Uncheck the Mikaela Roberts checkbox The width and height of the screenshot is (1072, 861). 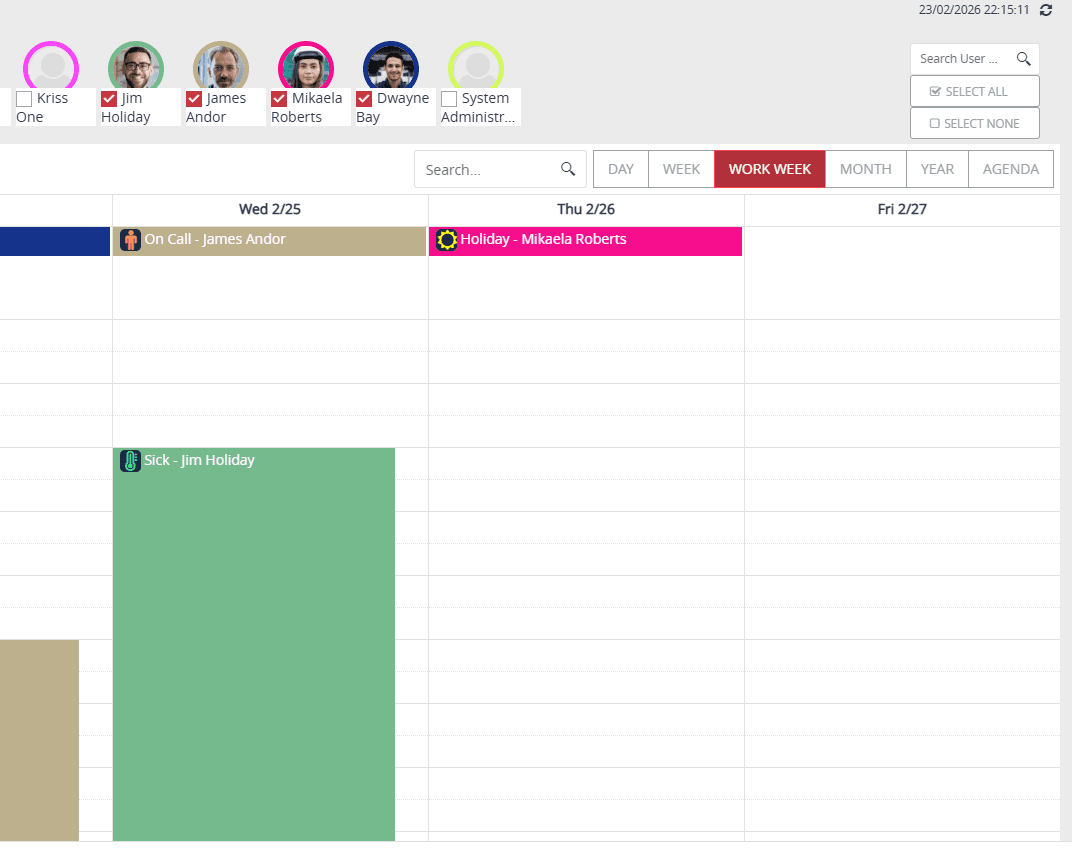click(x=279, y=99)
